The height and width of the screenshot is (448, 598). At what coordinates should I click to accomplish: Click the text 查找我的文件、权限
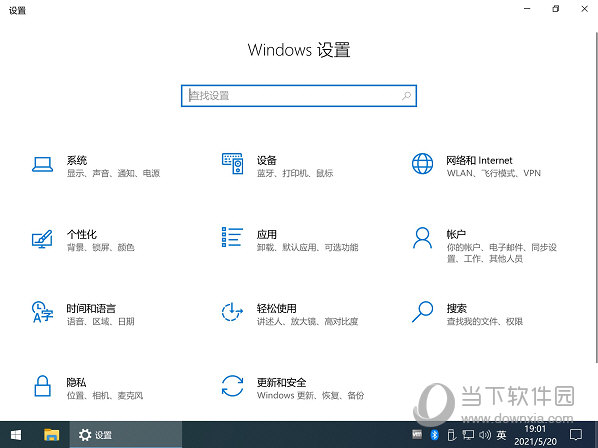pos(485,321)
